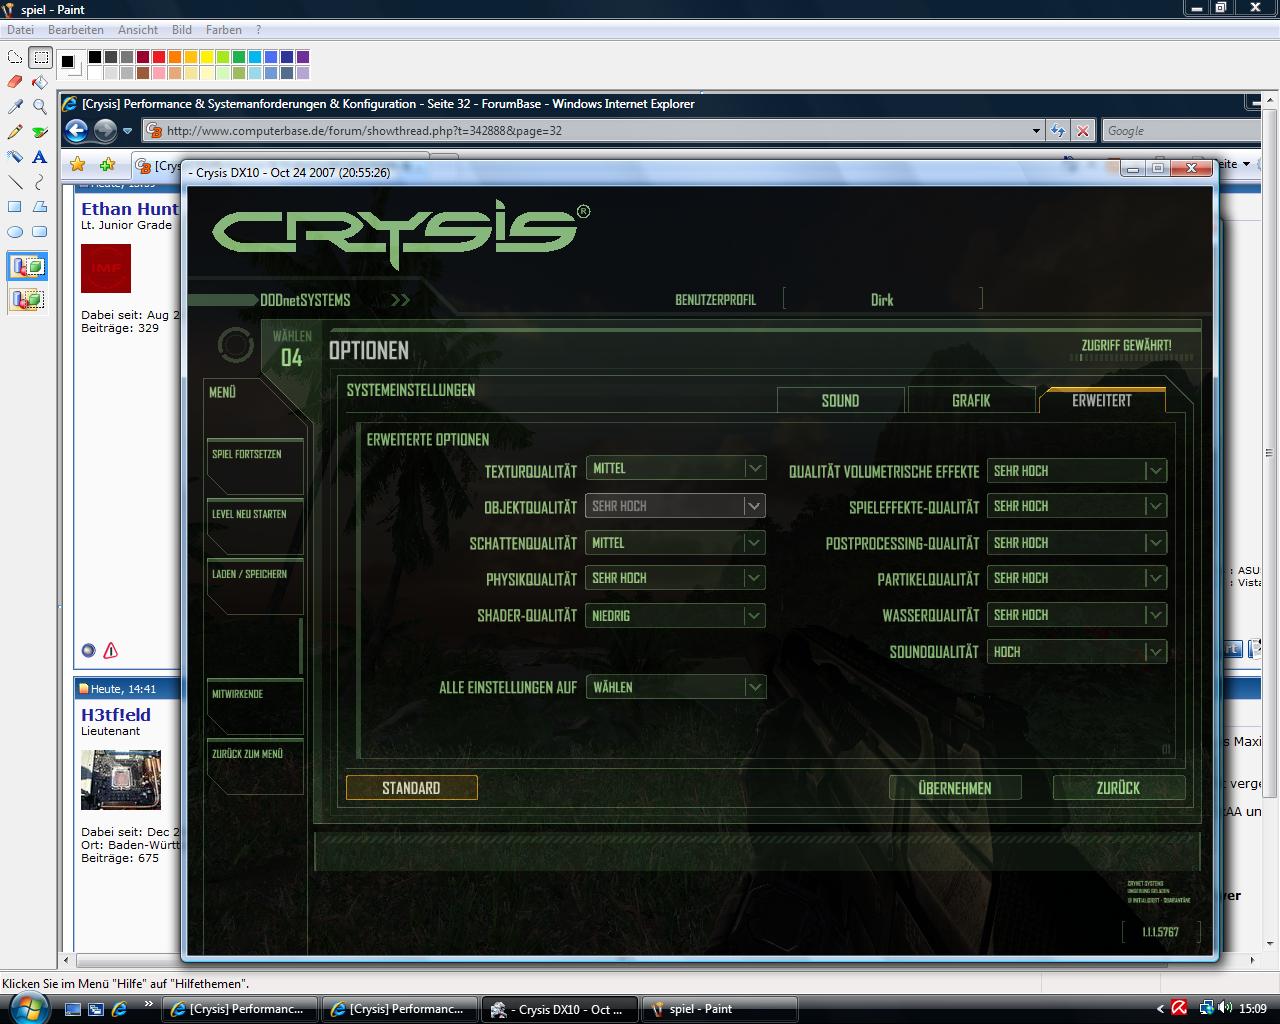Viewport: 1280px width, 1024px height.
Task: Enable transparent selection option in Paint toolbox
Action: pos(28,298)
